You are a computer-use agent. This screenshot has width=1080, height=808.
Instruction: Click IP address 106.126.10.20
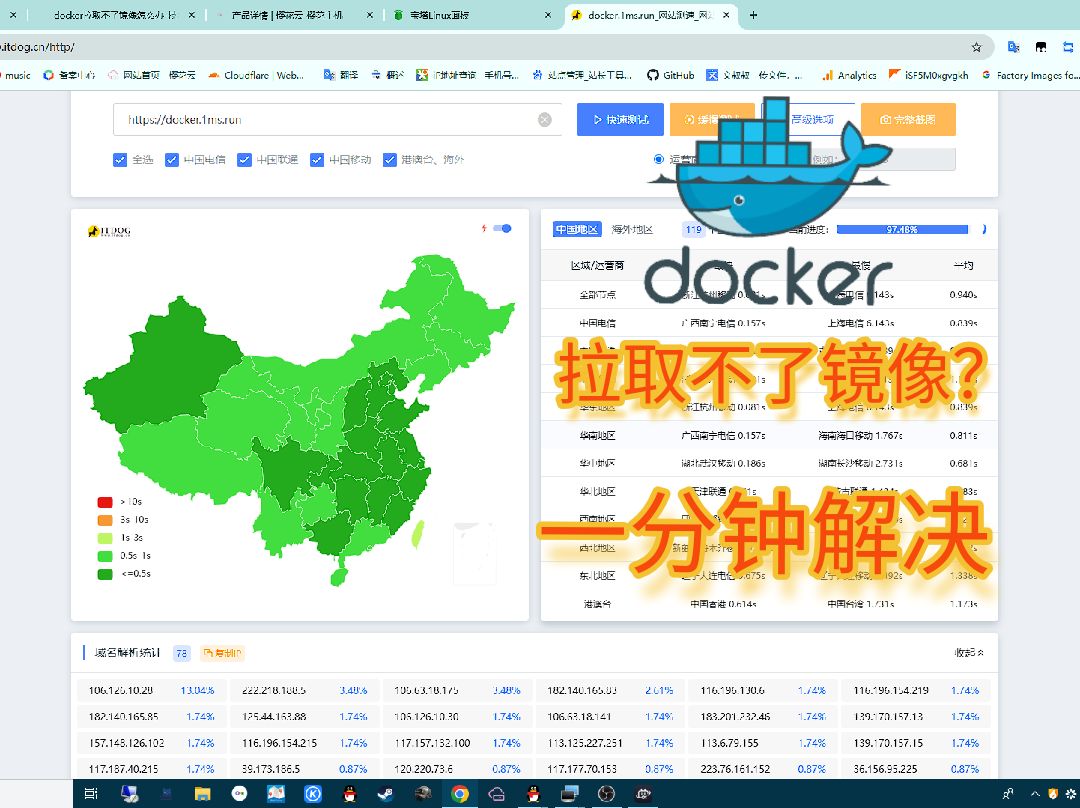[121, 690]
